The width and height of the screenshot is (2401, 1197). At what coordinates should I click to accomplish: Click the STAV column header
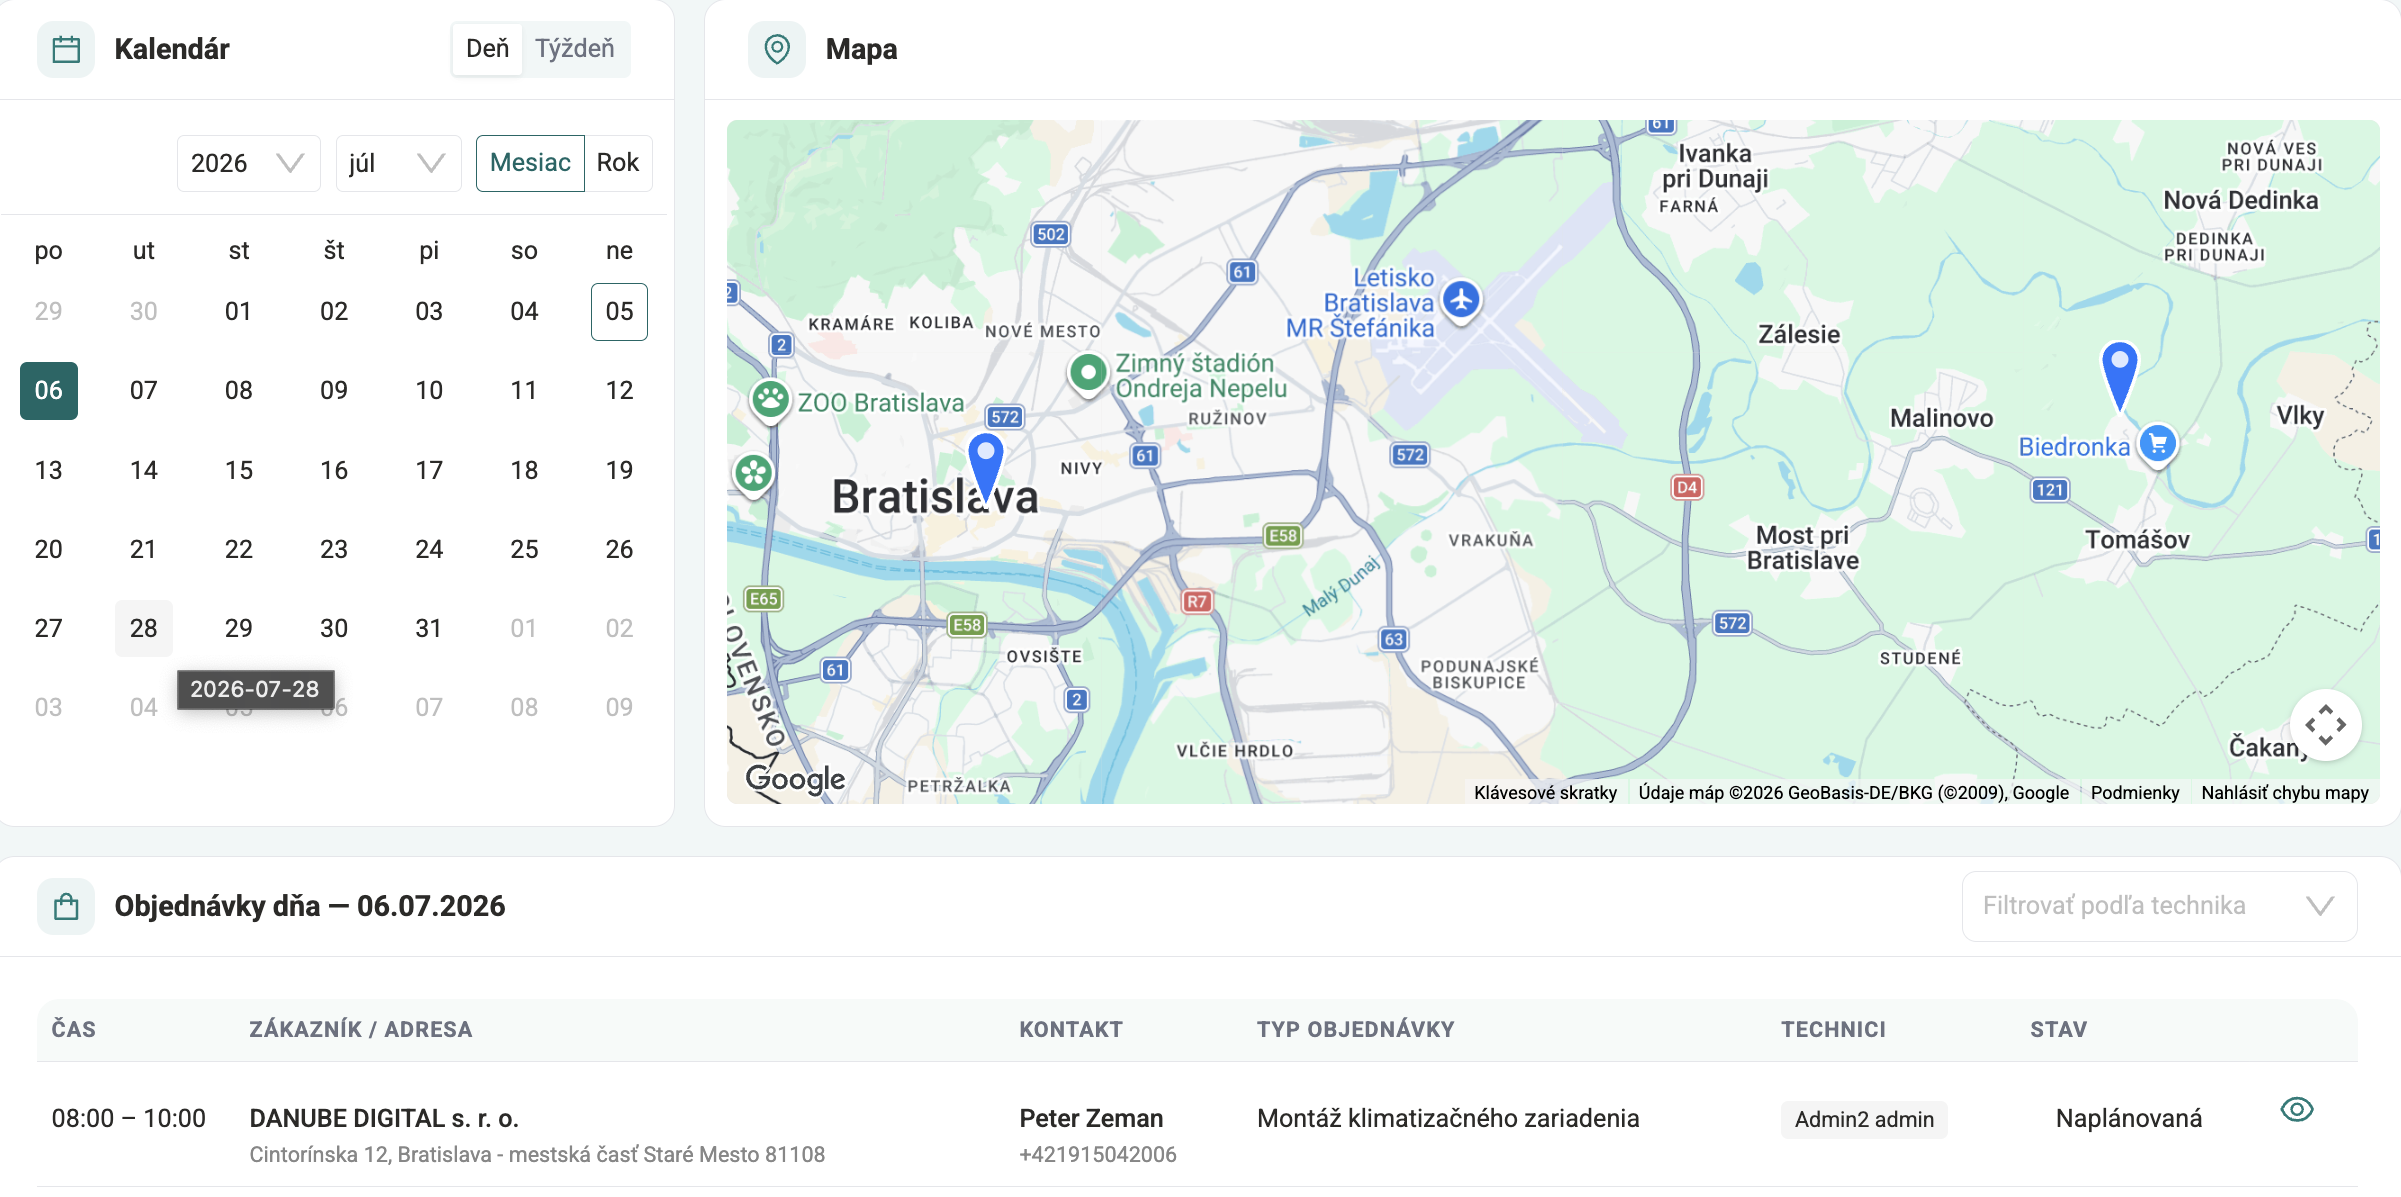2058,1030
